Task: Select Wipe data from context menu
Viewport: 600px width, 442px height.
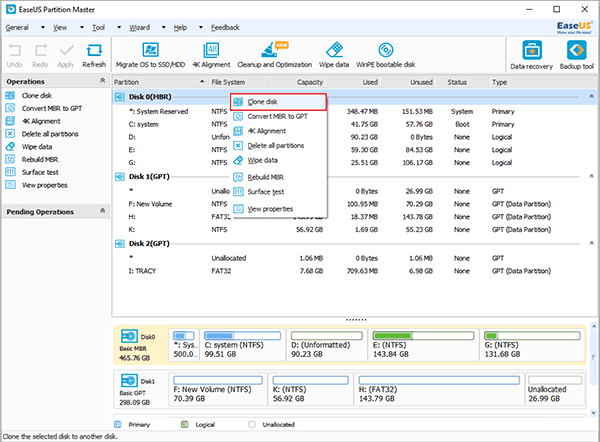Action: tap(278, 160)
